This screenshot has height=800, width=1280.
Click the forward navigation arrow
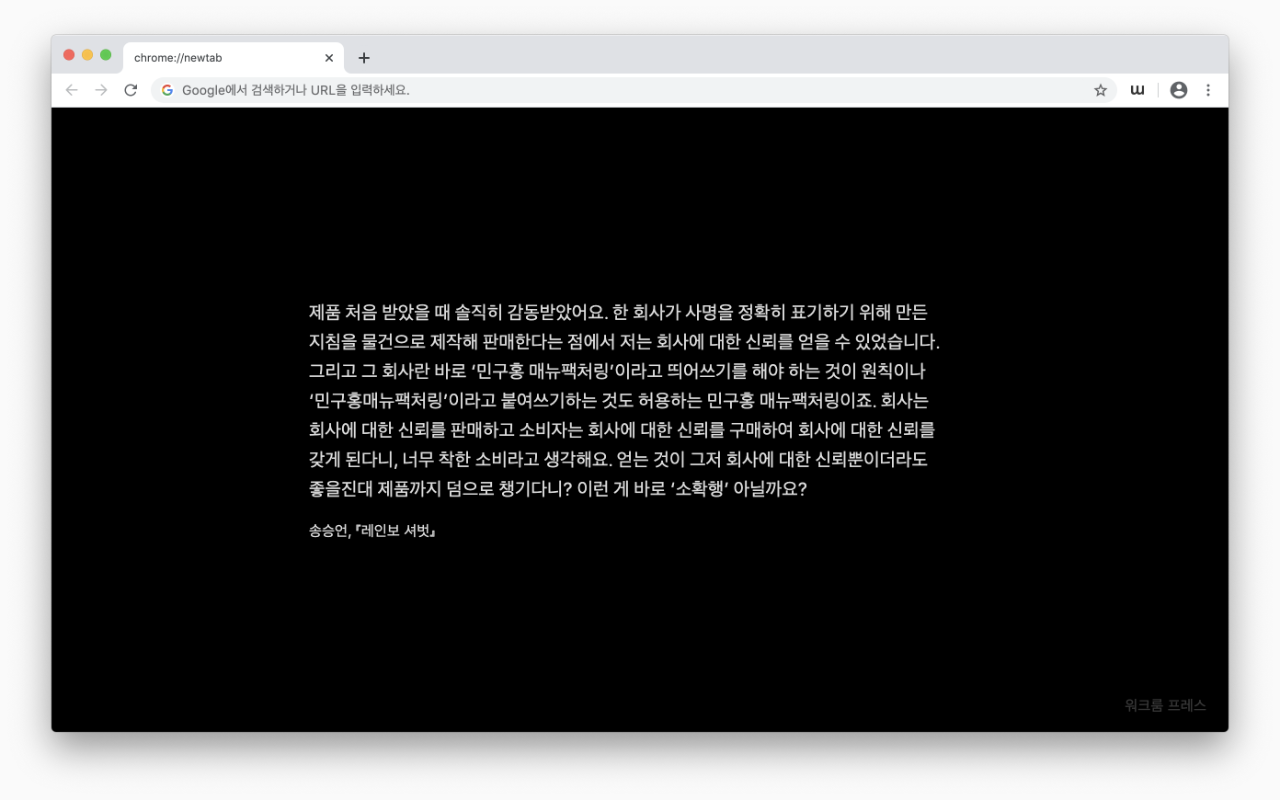pyautogui.click(x=99, y=90)
